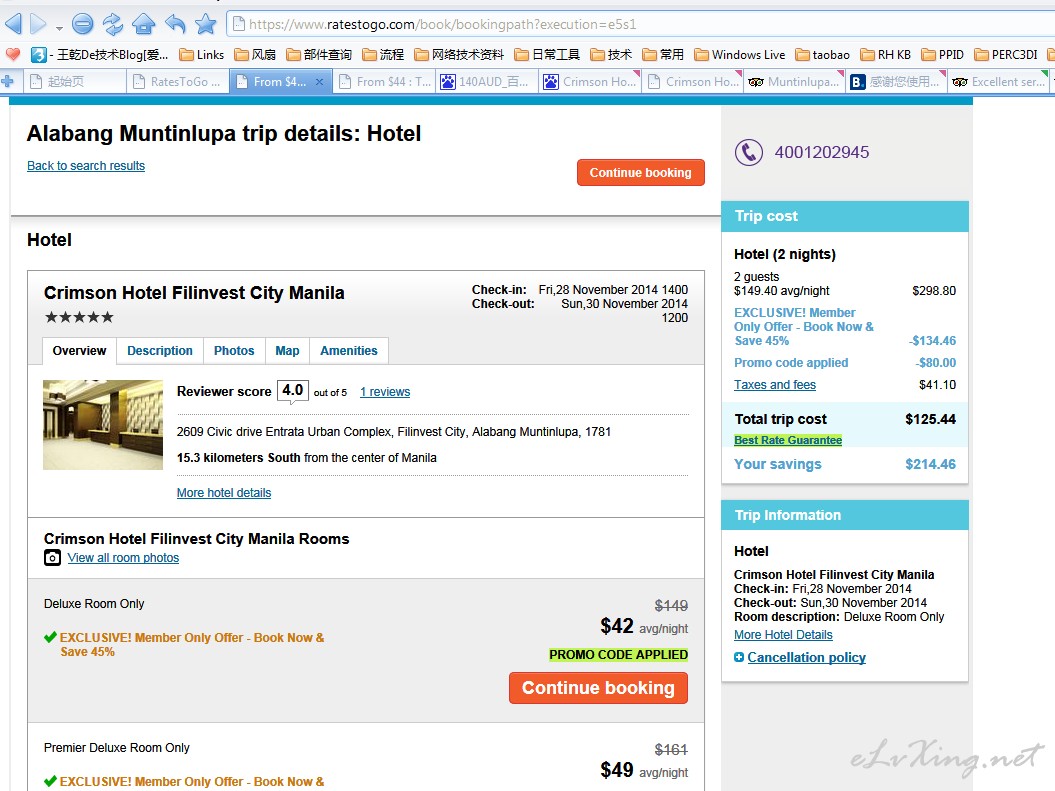Open the 常用 bookmark folder
Image resolution: width=1055 pixels, height=791 pixels.
663,54
